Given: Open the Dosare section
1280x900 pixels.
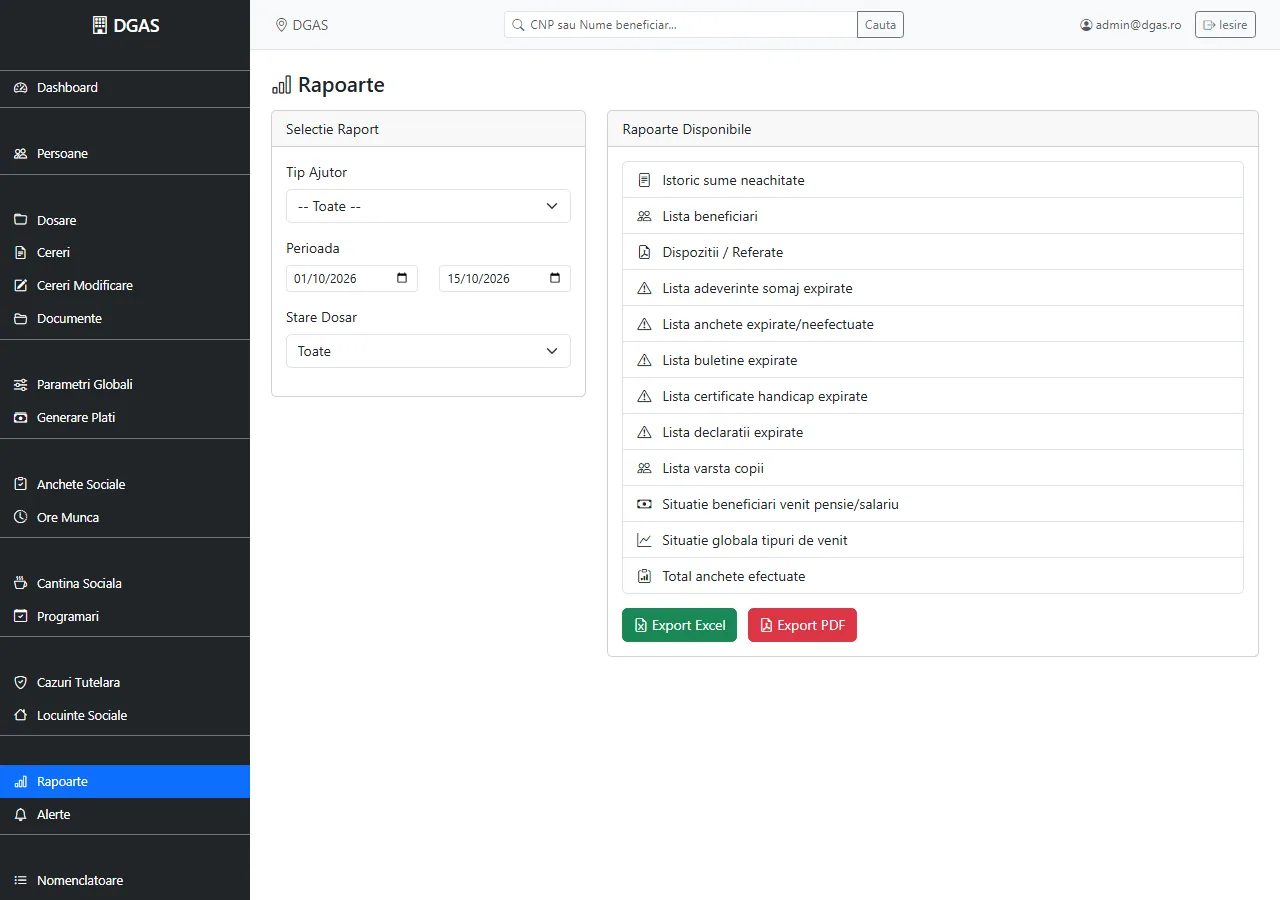Looking at the screenshot, I should [x=125, y=220].
